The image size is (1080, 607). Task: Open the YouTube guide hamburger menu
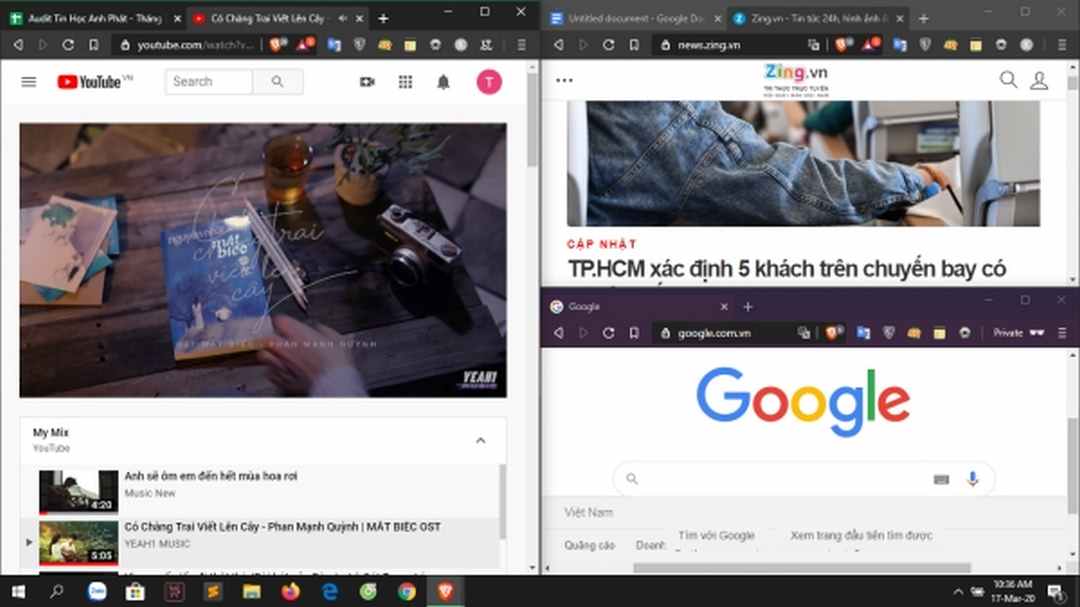tap(28, 82)
